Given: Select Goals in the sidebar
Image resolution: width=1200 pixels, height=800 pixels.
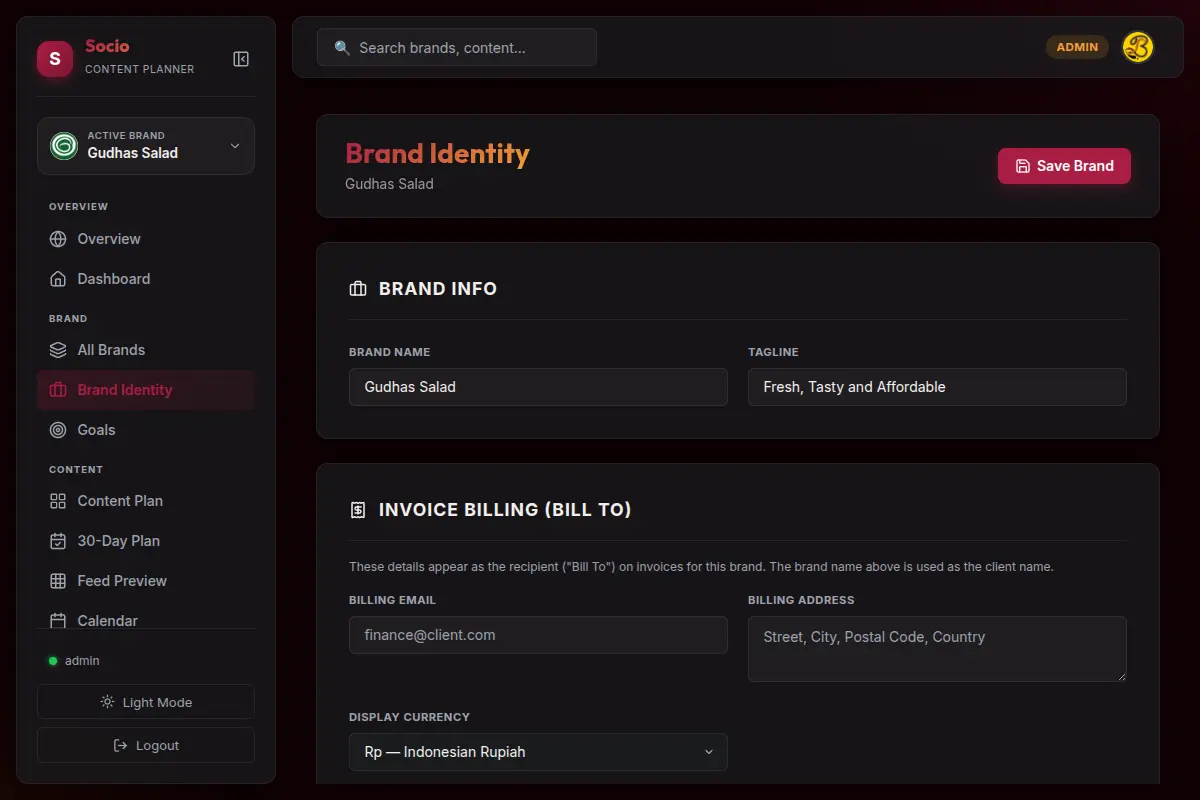Looking at the screenshot, I should click(x=146, y=430).
